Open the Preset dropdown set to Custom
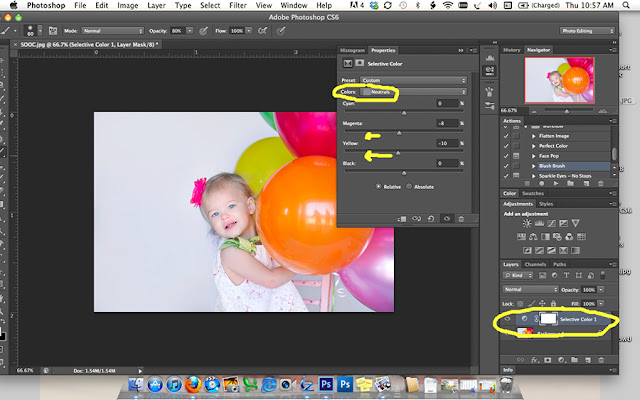The image size is (640, 400). 415,80
